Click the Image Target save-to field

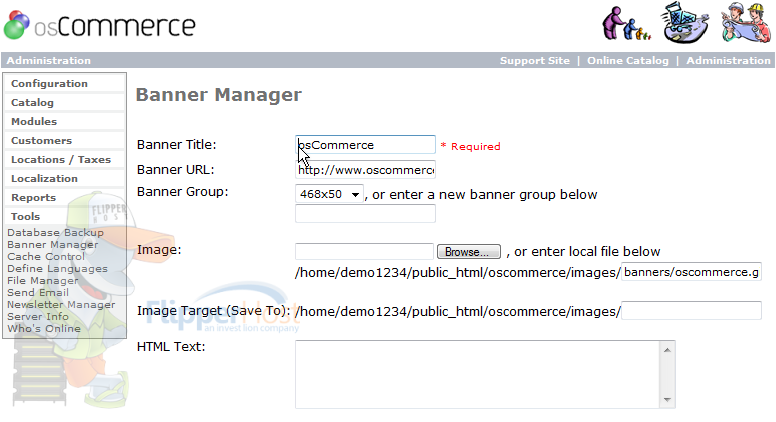pos(691,311)
